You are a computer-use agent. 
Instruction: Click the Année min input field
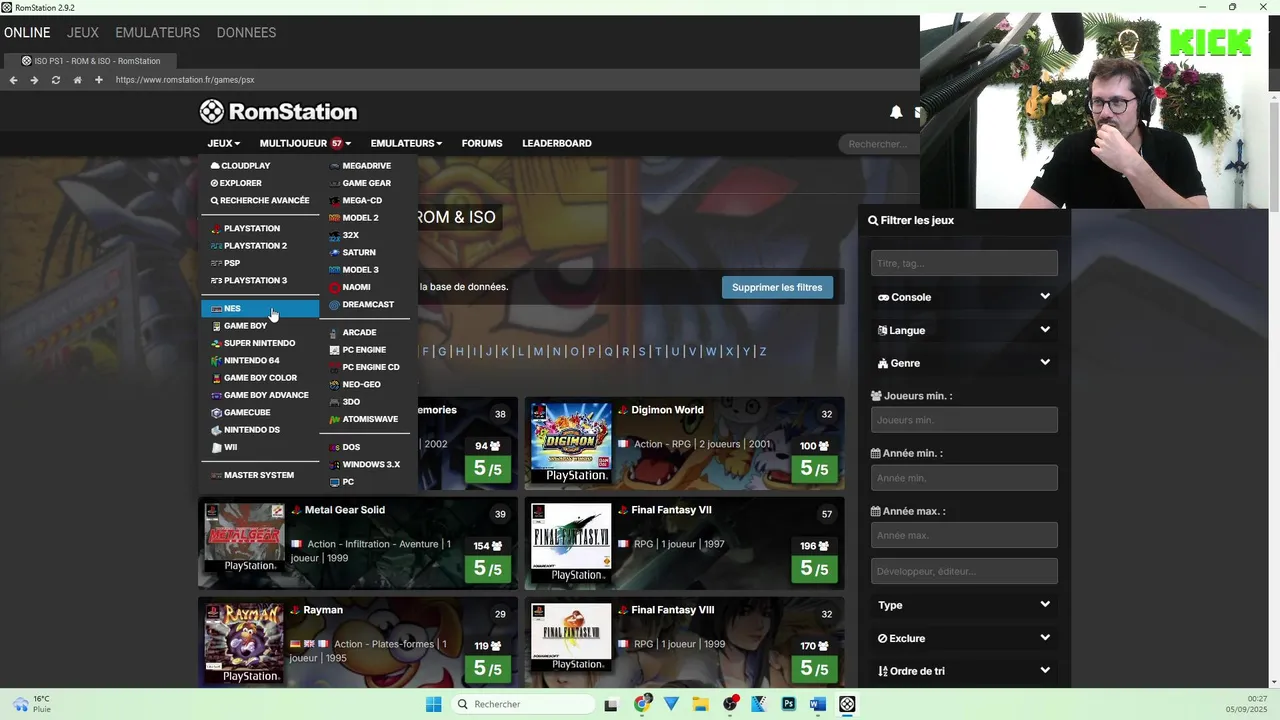point(964,478)
